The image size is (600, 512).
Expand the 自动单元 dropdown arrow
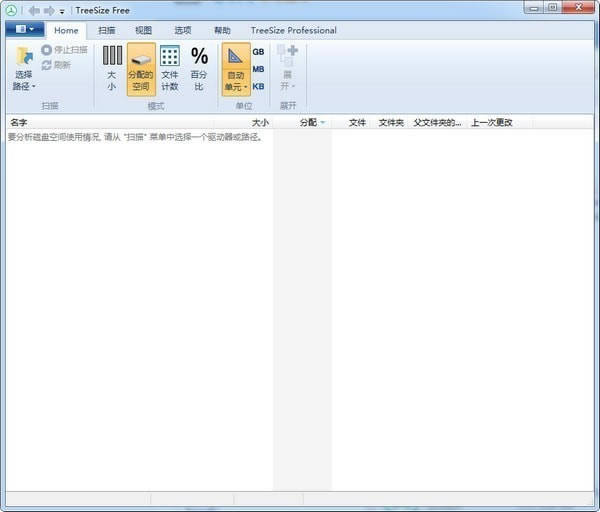pyautogui.click(x=246, y=87)
